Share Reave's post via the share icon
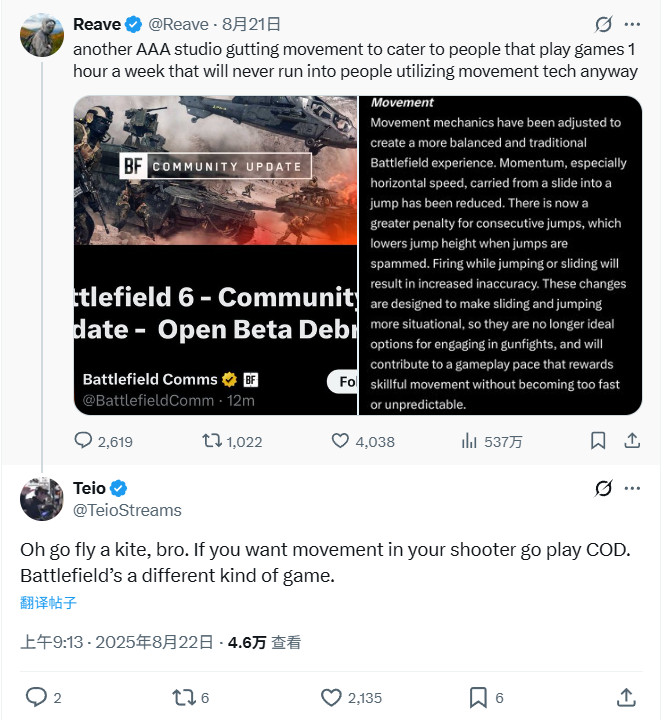667x720 pixels. (x=631, y=441)
